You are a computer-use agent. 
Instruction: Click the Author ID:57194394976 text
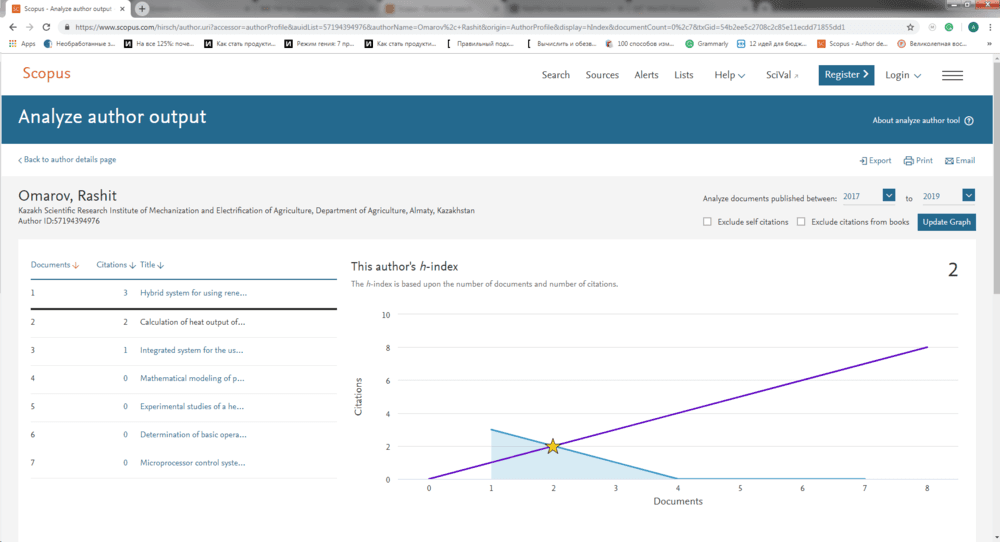pyautogui.click(x=59, y=221)
